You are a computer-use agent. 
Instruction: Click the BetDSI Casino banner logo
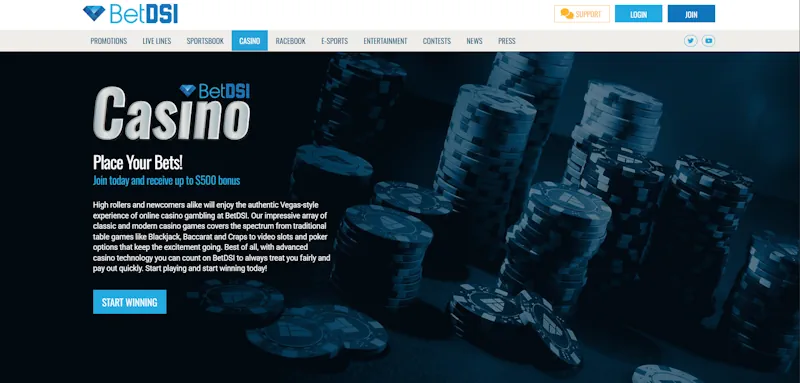171,113
